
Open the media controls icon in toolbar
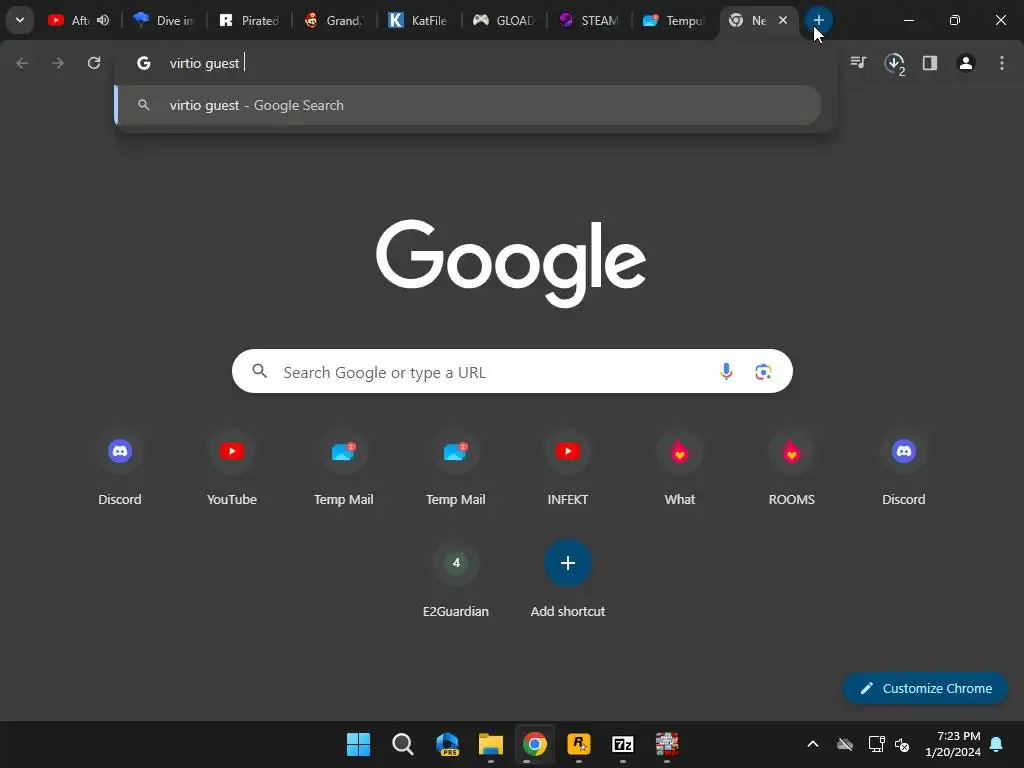pos(858,63)
